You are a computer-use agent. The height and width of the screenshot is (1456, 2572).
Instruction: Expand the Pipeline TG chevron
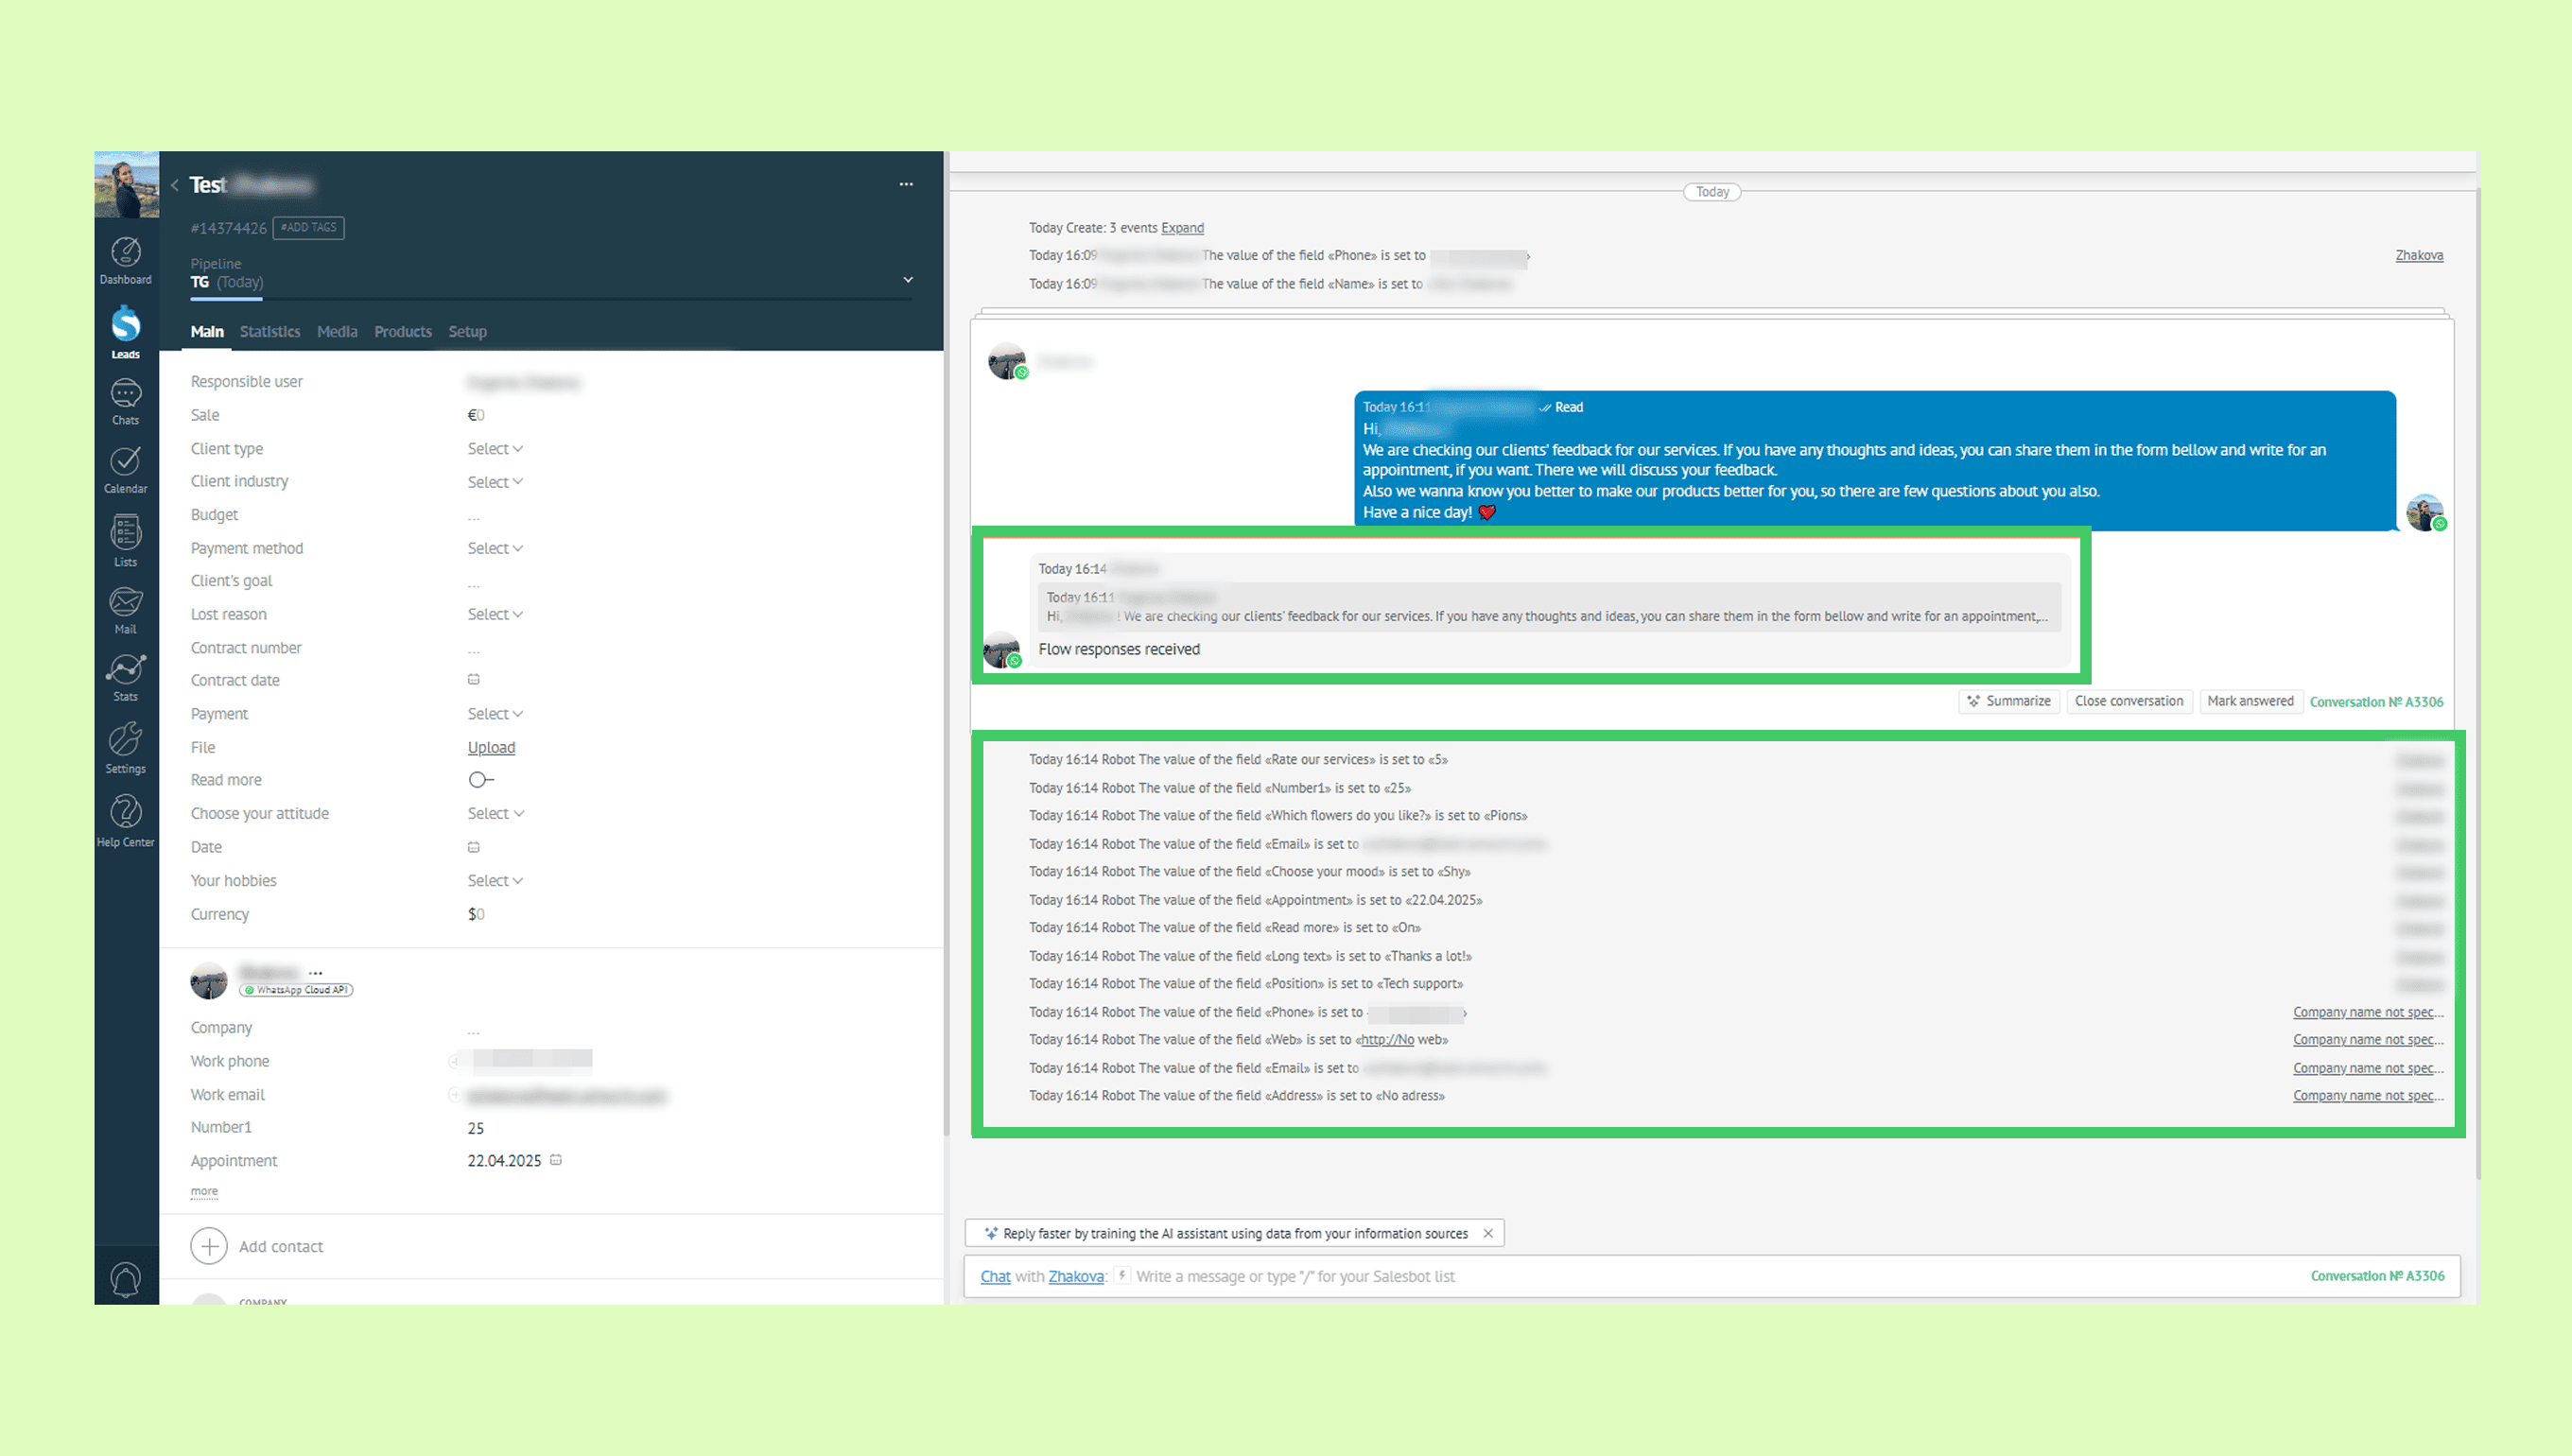point(908,280)
